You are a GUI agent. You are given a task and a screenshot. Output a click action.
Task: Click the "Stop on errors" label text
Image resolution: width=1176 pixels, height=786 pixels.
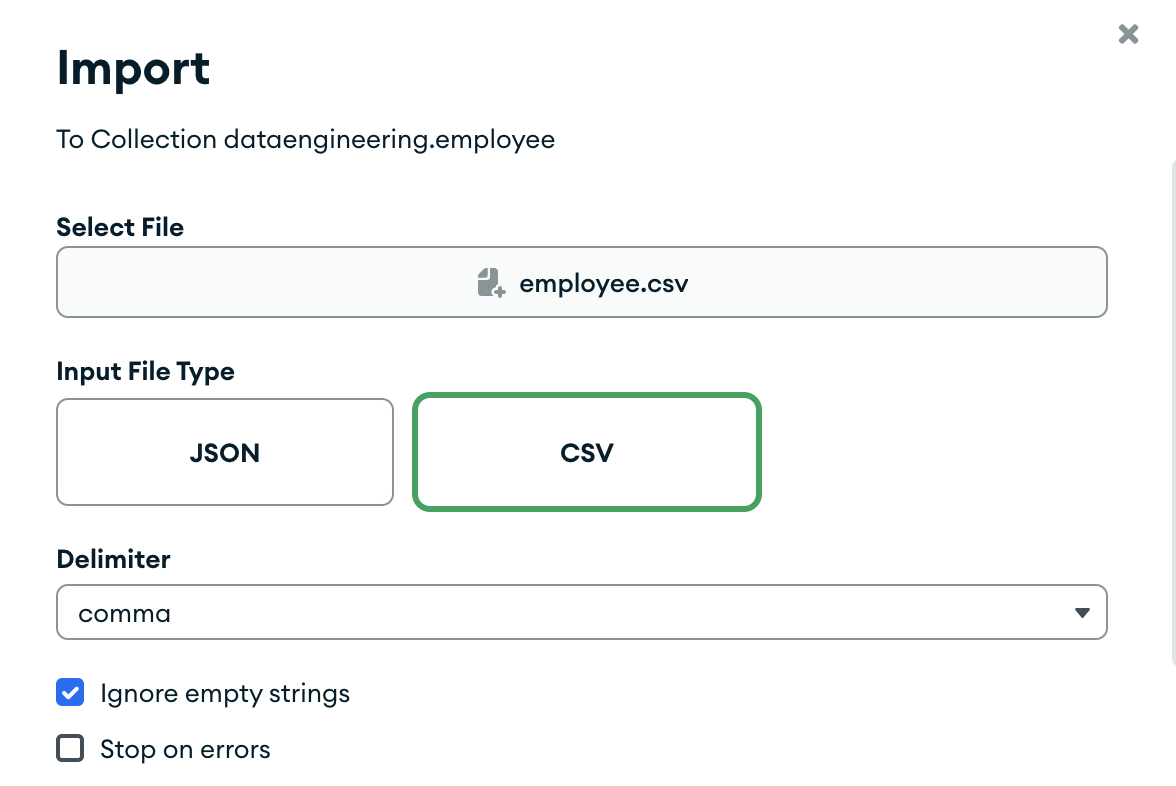pyautogui.click(x=185, y=749)
